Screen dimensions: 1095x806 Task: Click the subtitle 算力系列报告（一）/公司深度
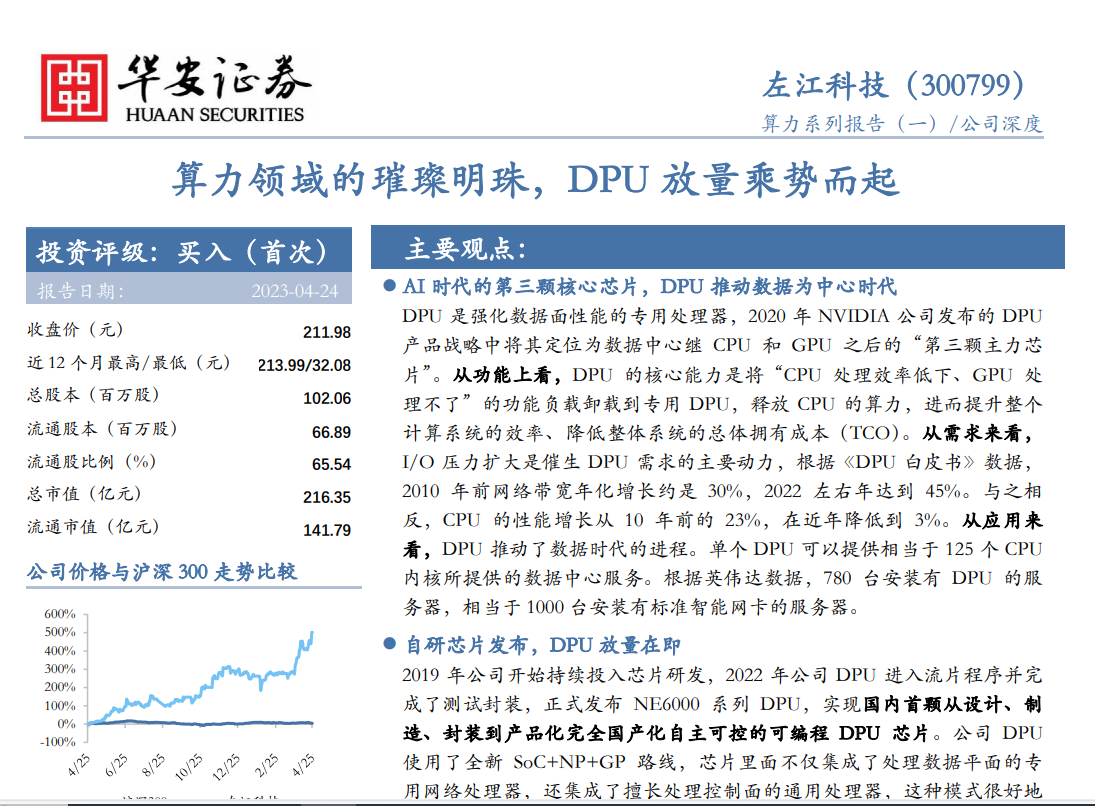902,124
